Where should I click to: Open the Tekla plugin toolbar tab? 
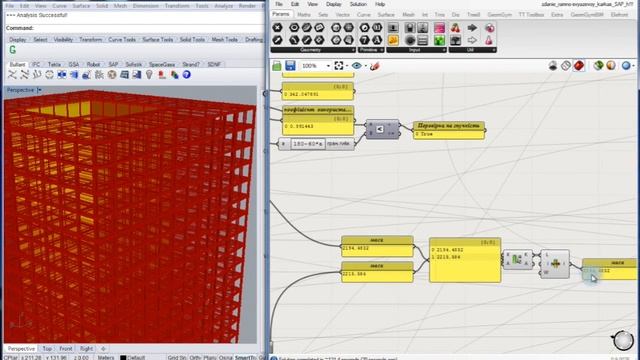click(54, 64)
